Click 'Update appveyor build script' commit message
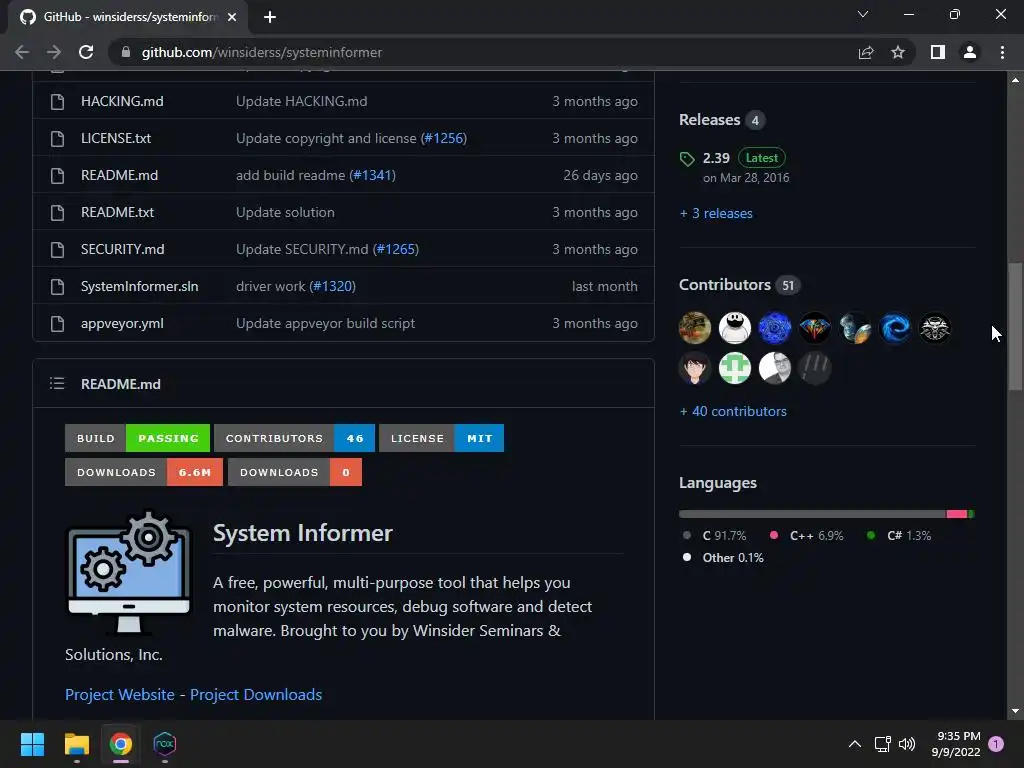Image resolution: width=1024 pixels, height=768 pixels. click(x=325, y=323)
